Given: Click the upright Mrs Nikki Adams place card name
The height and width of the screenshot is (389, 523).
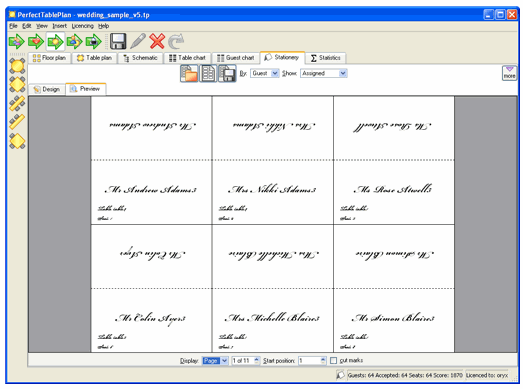Looking at the screenshot, I should pos(272,189).
